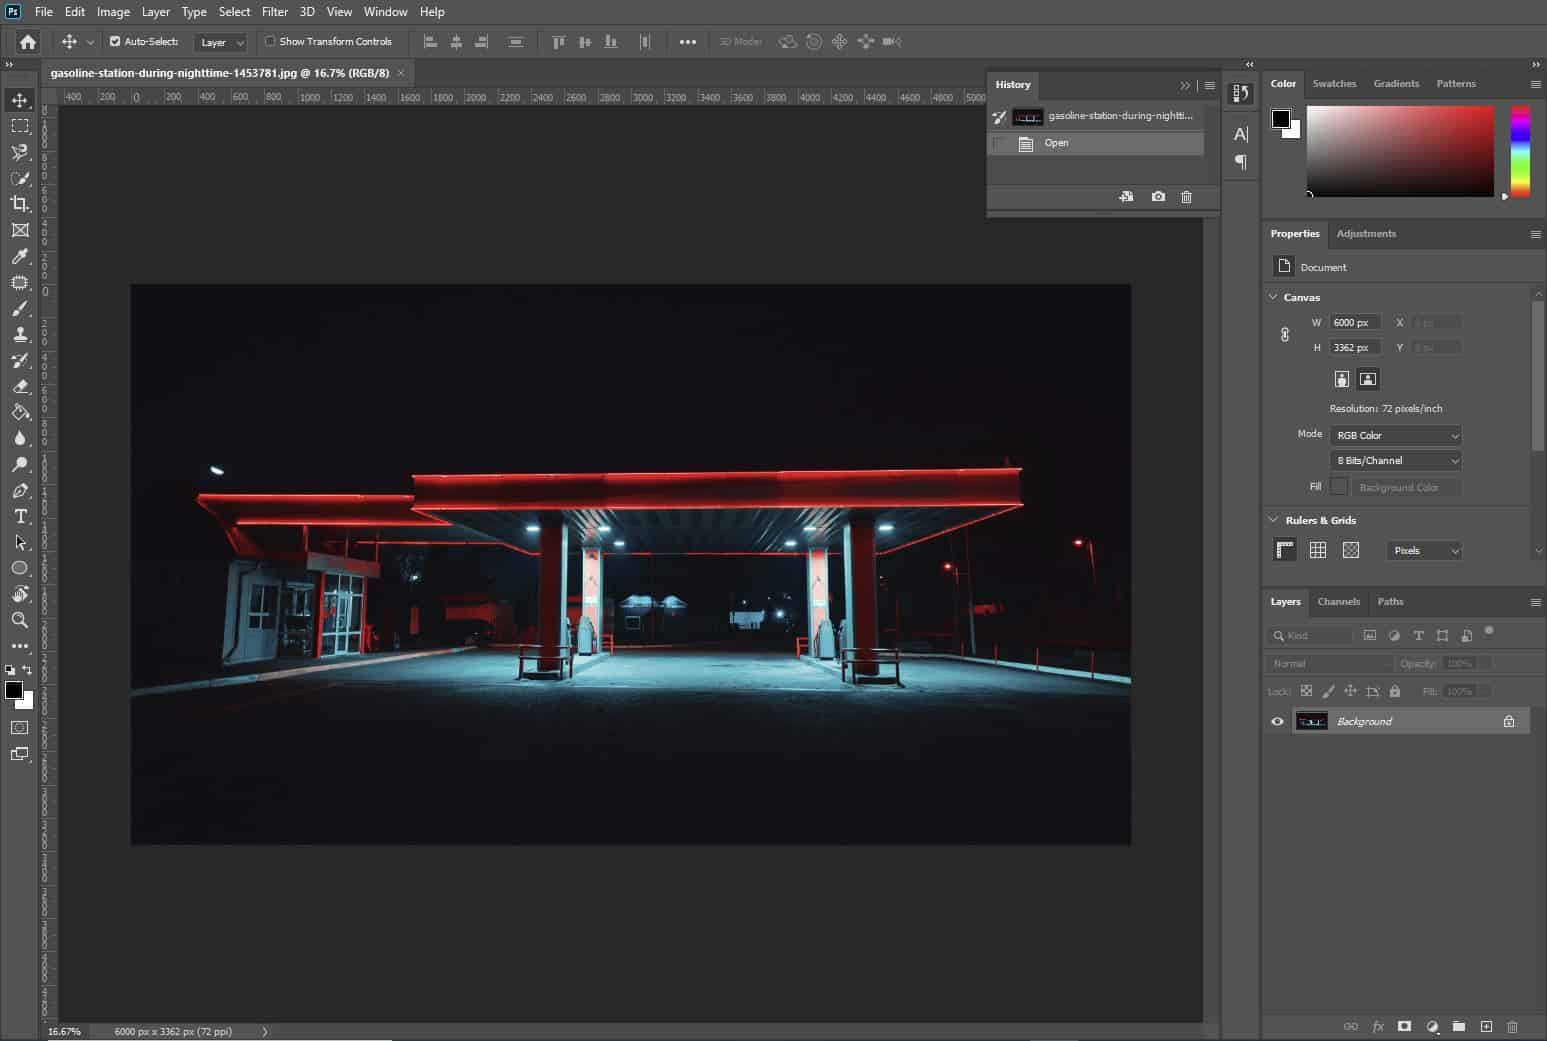Switch foreground and background colors
Screen dimensions: 1547x1041
point(27,670)
